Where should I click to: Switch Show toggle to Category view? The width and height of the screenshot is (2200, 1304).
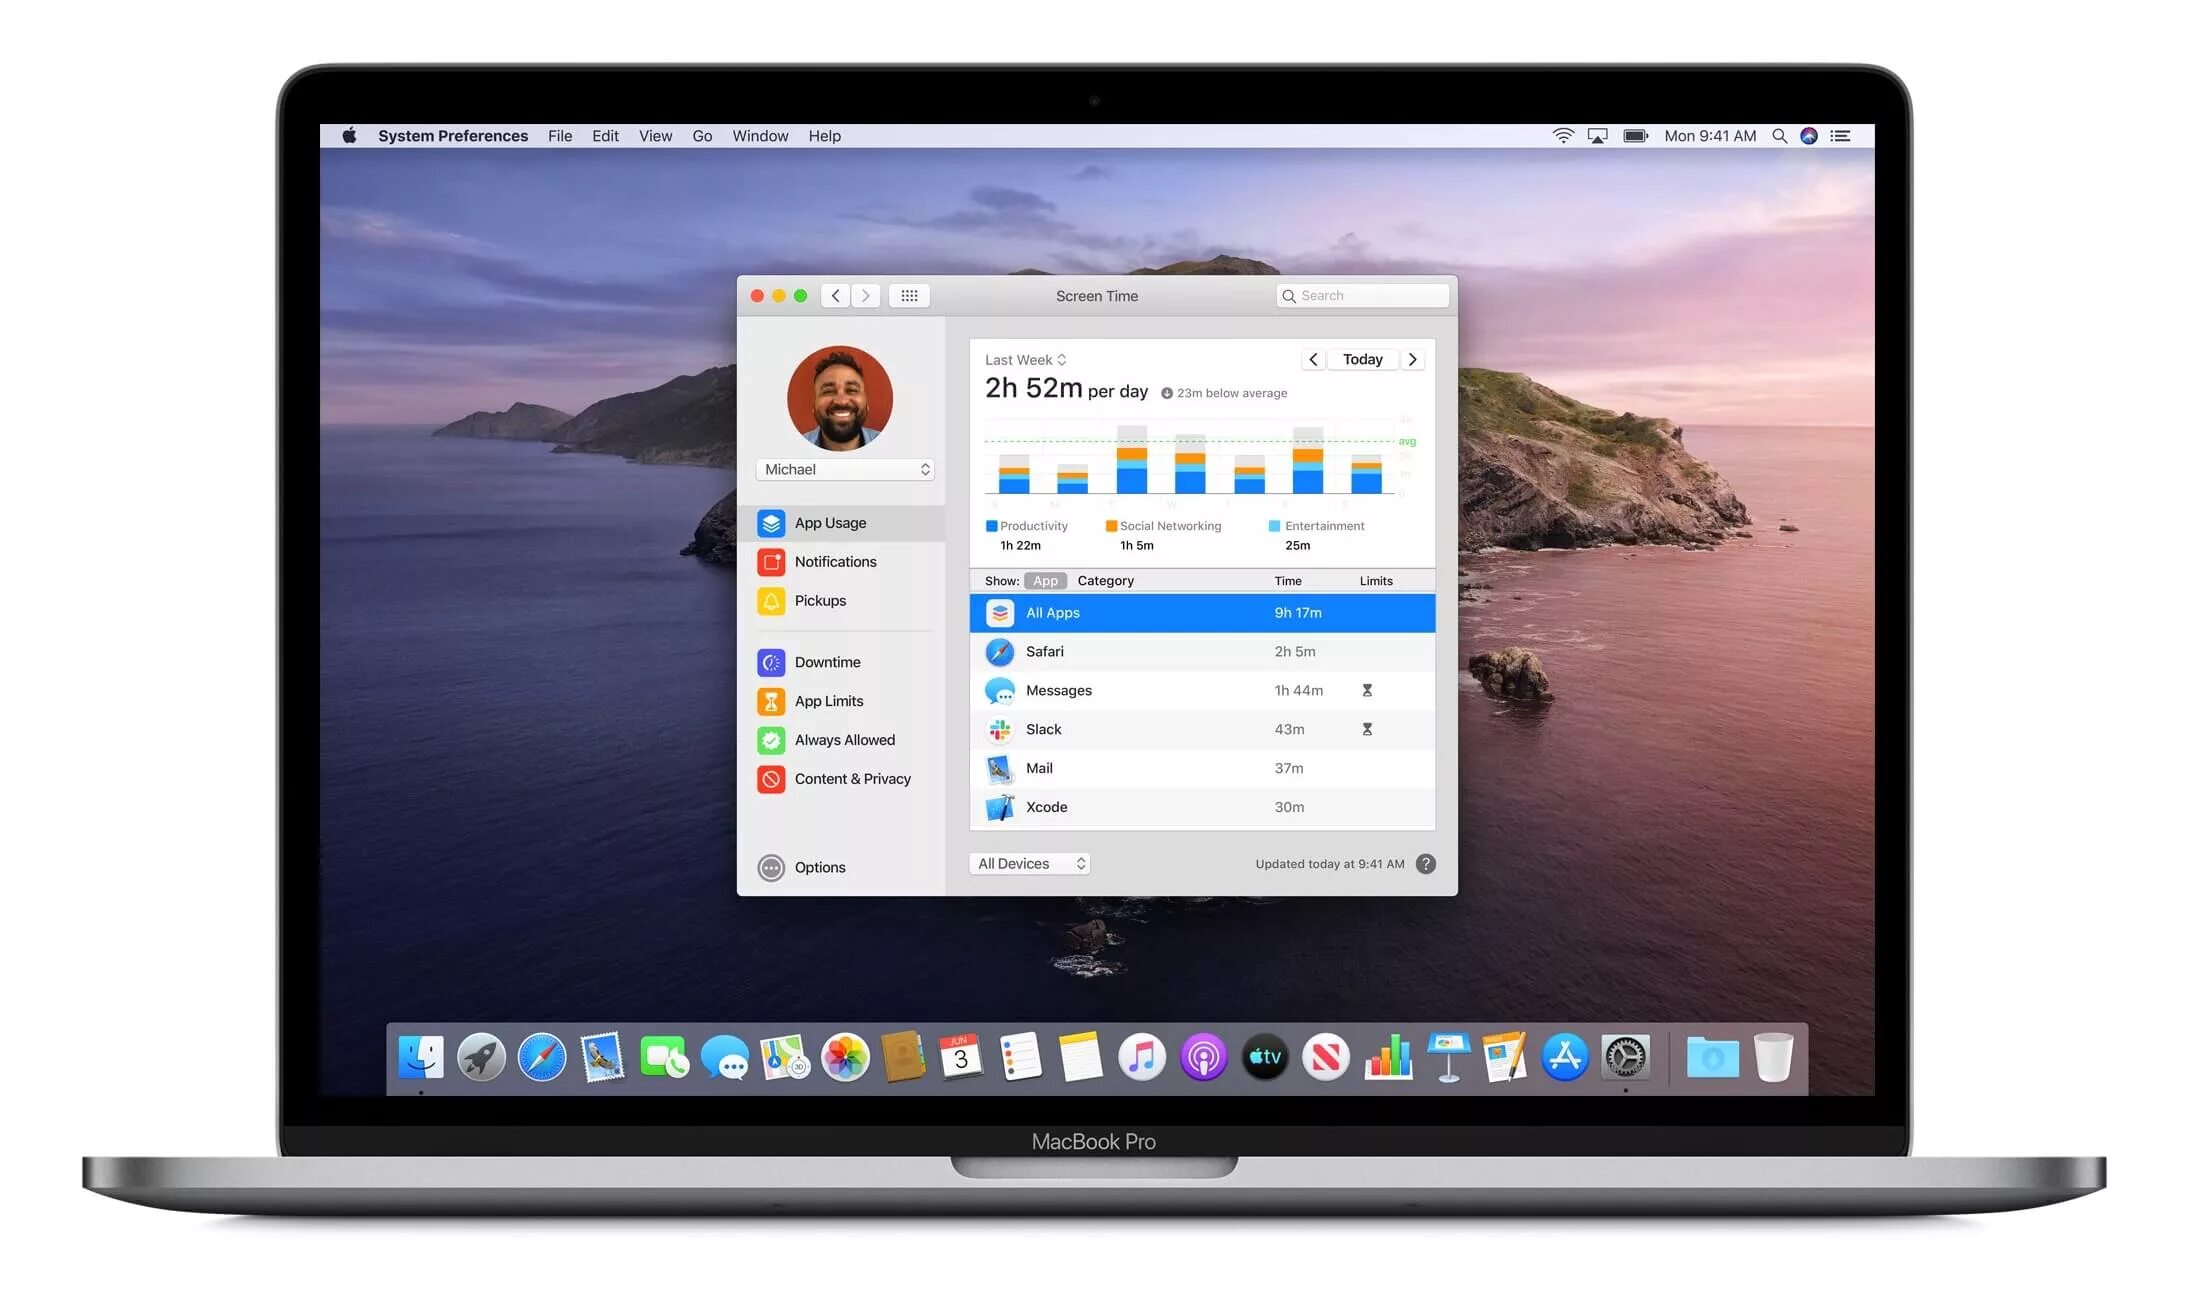(x=1105, y=581)
